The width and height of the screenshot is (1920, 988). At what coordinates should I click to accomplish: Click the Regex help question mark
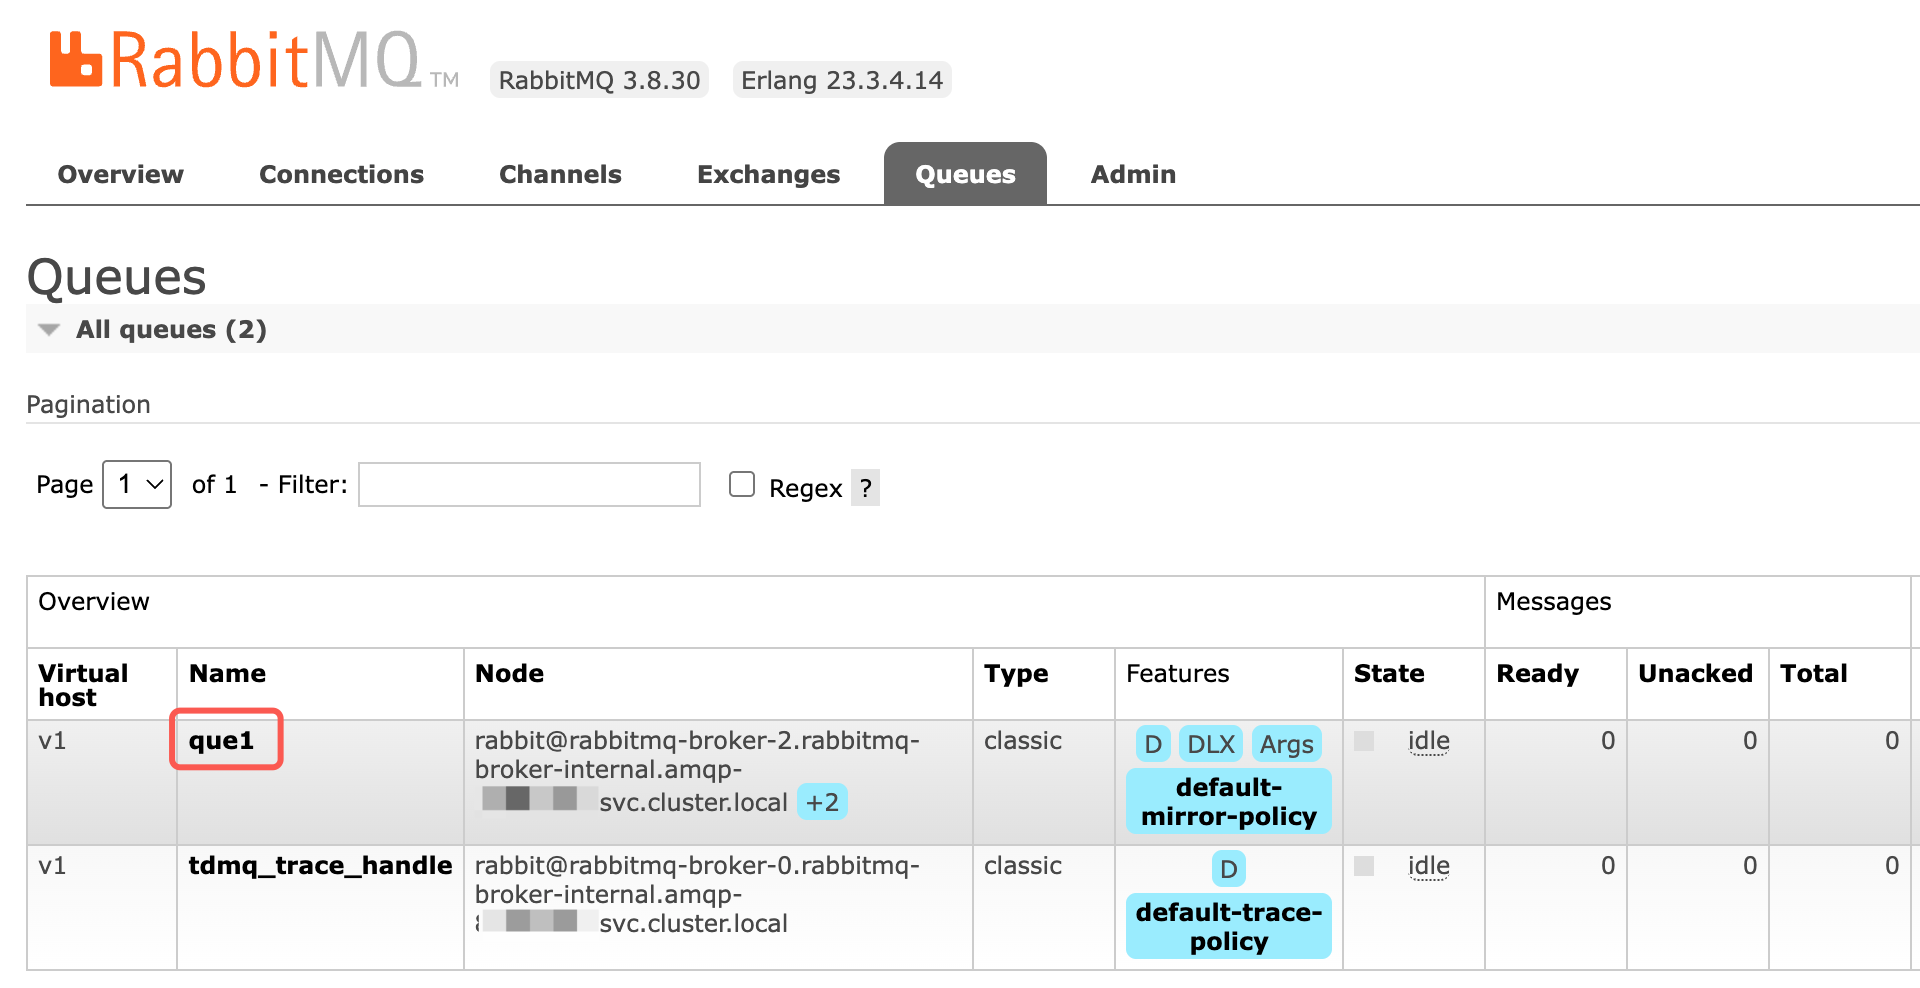point(865,488)
